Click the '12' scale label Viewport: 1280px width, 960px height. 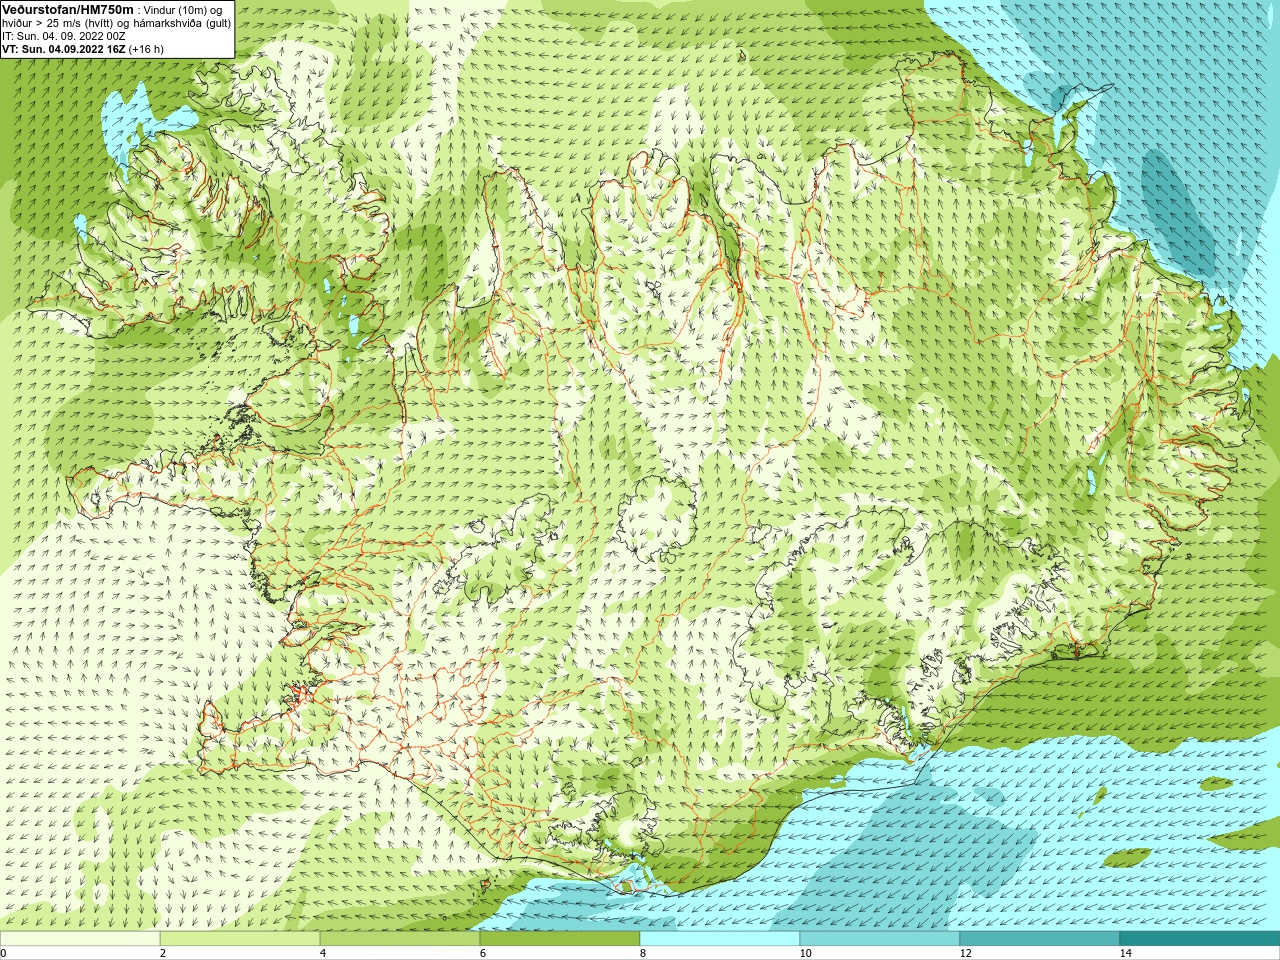point(965,953)
